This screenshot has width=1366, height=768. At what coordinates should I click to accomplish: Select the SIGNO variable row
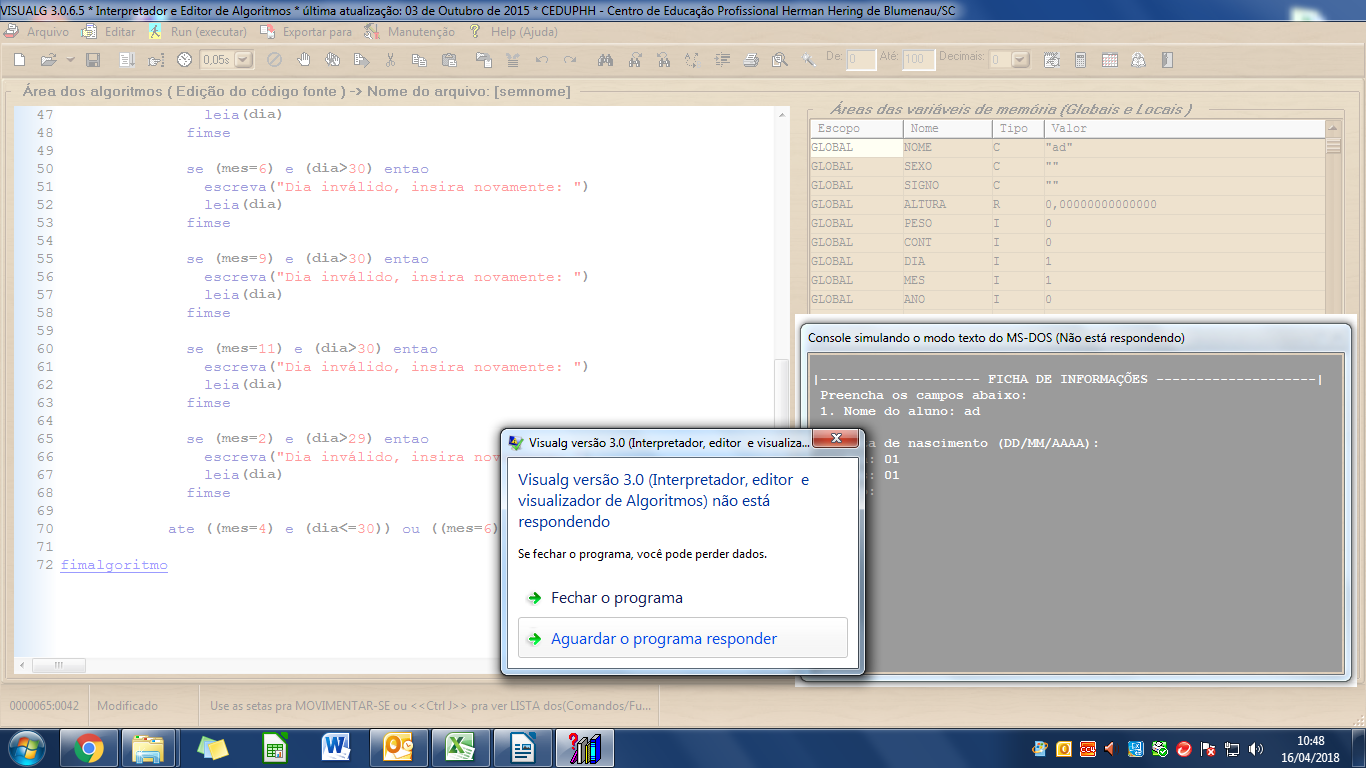[x=1067, y=185]
